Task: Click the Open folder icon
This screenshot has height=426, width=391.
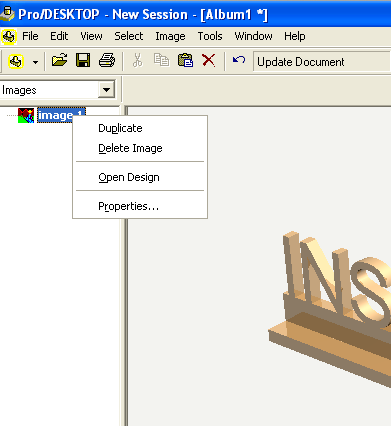Action: pos(59,61)
